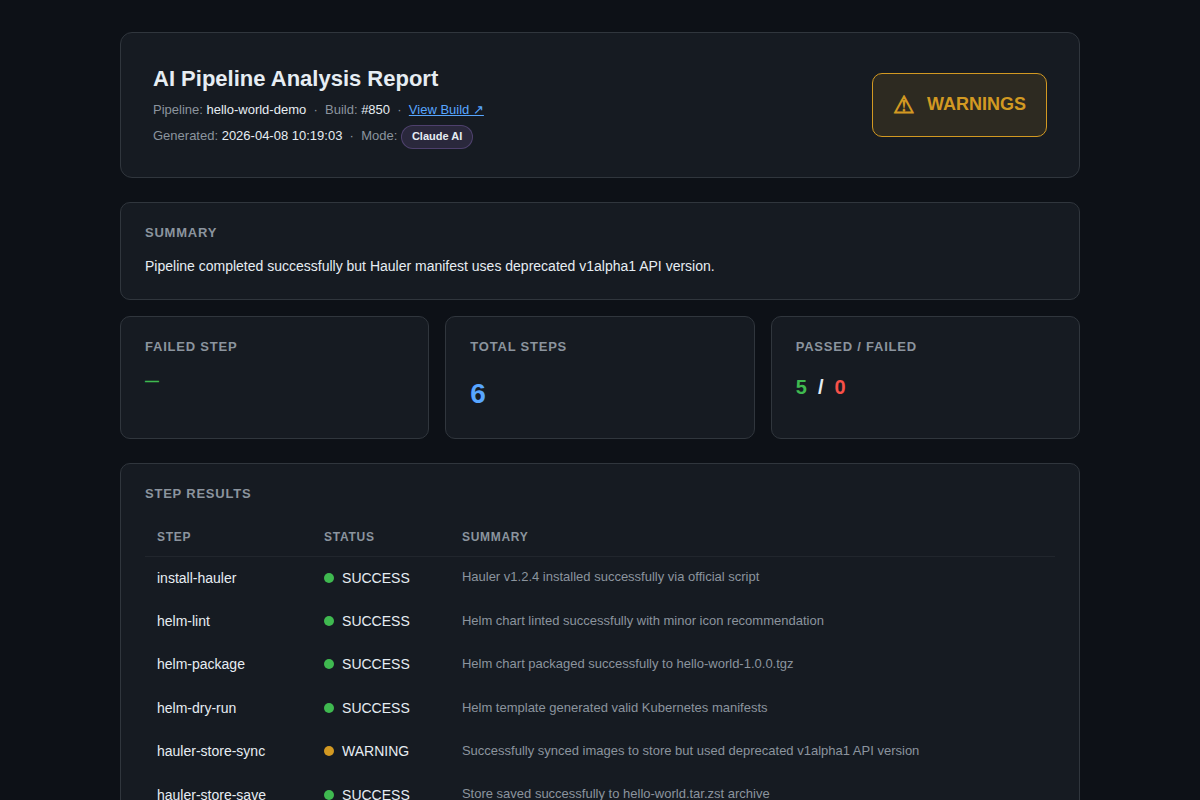The width and height of the screenshot is (1200, 800).
Task: Select the install-hauler step name
Action: (197, 578)
